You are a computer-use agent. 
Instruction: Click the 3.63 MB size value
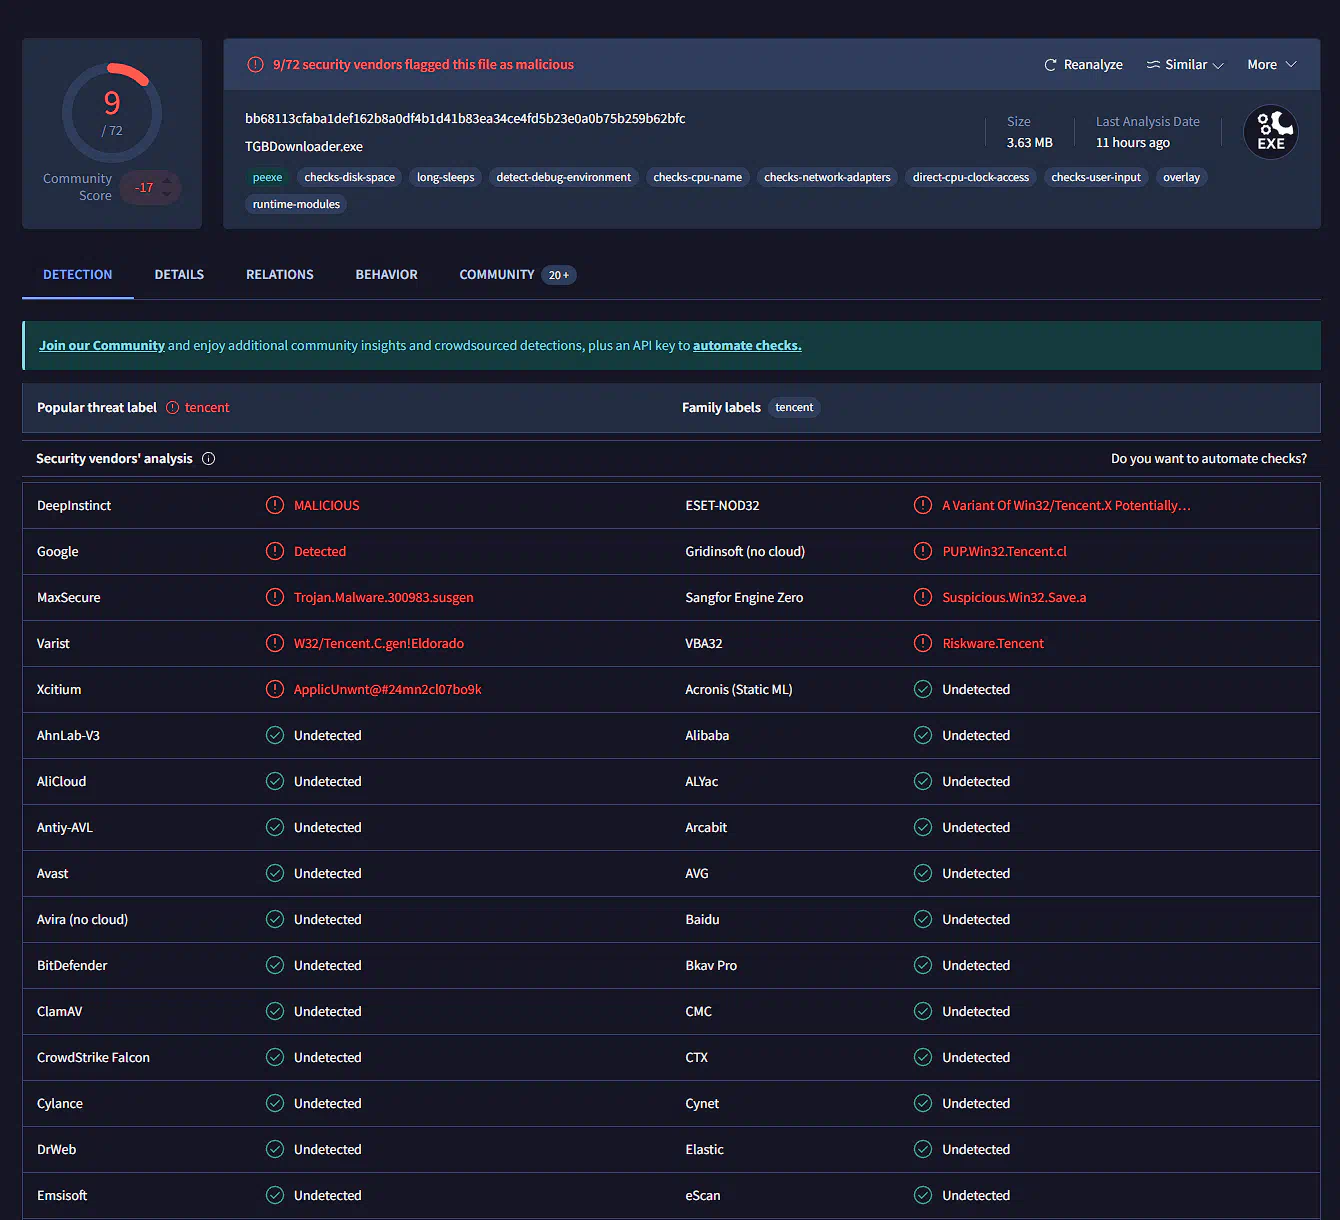[1030, 143]
